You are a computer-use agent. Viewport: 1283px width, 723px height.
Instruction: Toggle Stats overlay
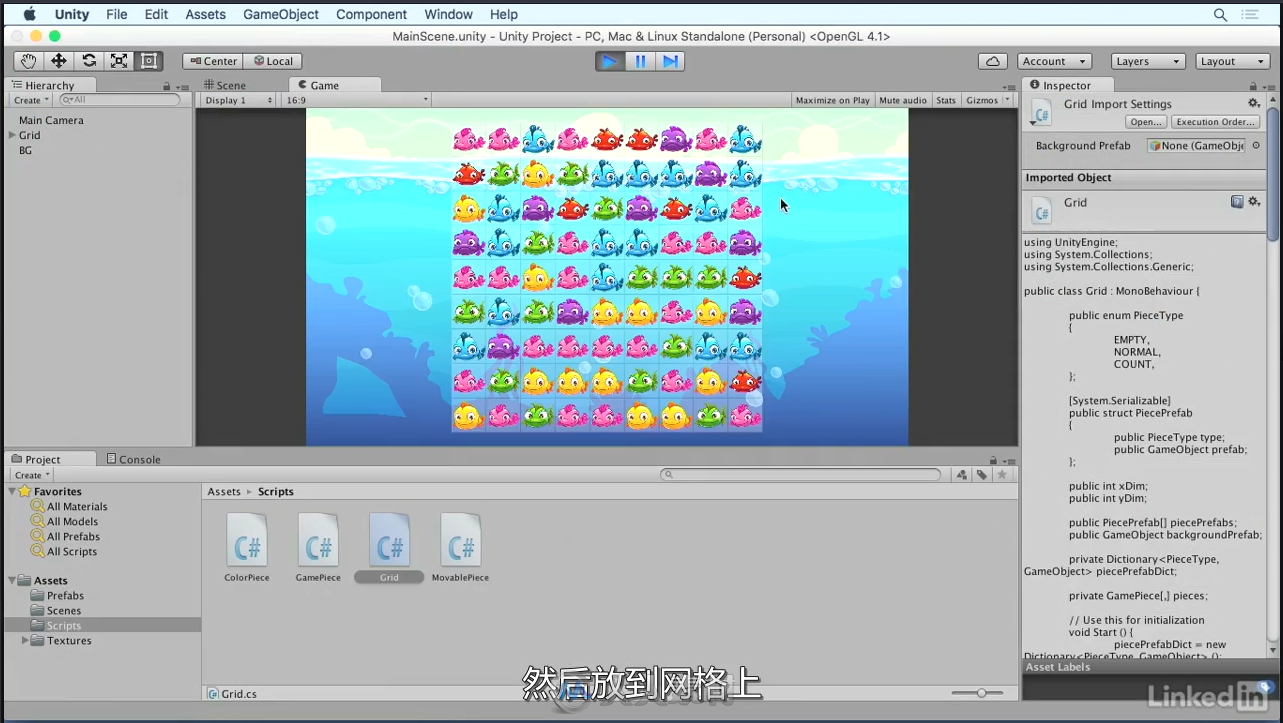pos(946,100)
